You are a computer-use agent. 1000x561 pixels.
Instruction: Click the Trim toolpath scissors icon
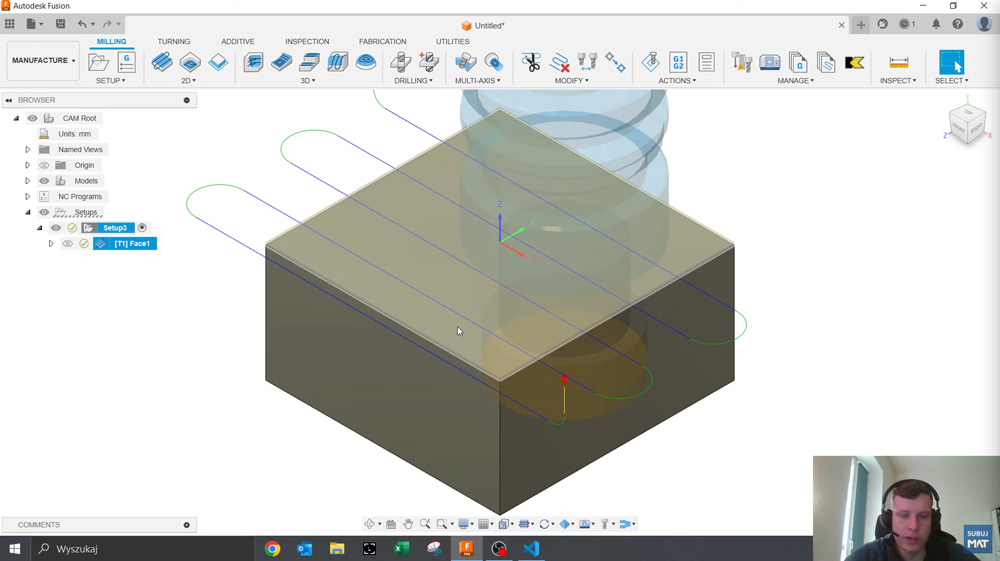[531, 62]
